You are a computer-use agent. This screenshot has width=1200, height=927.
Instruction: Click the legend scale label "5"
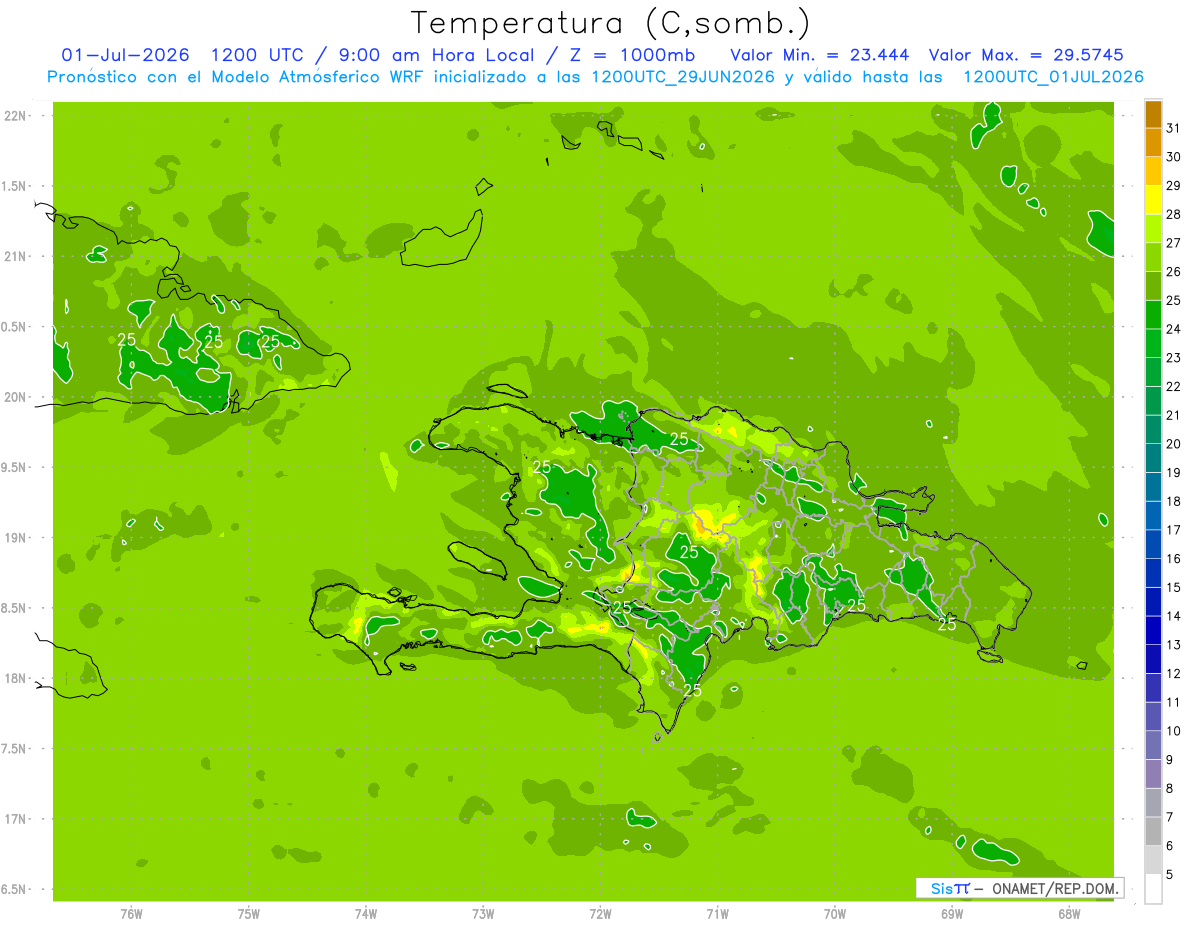[x=1169, y=875]
